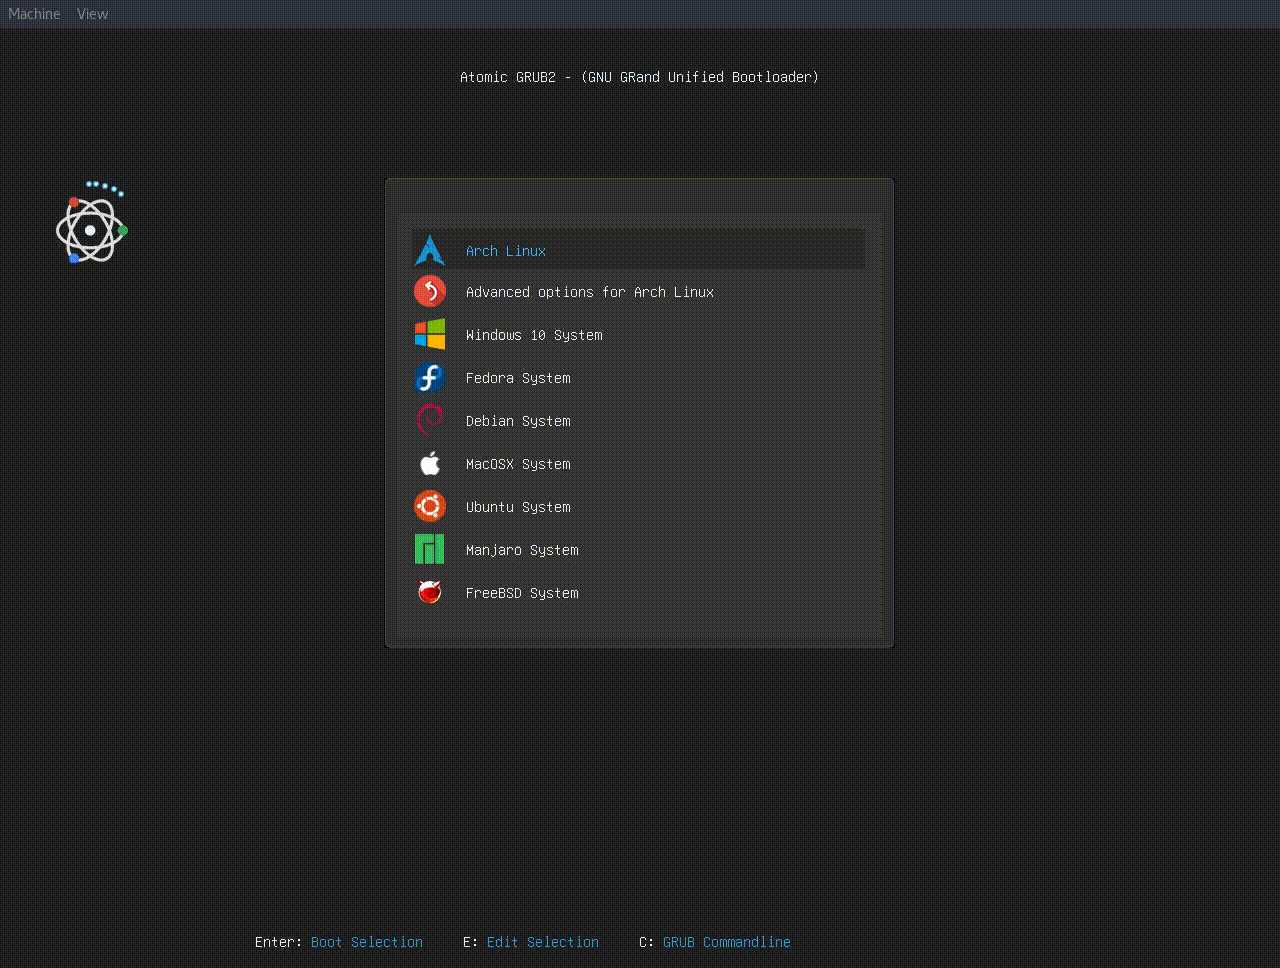The image size is (1280, 968).
Task: Click the FreeBSD logo icon
Action: [x=429, y=592]
